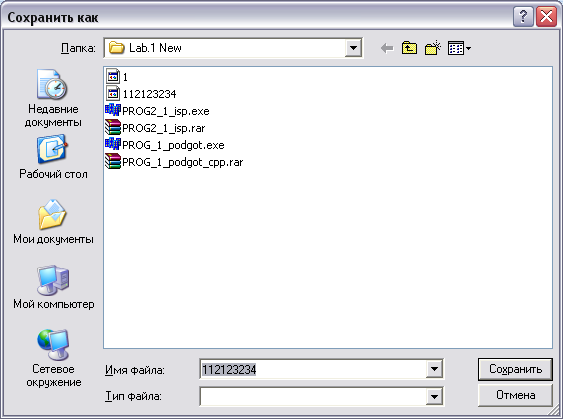Go back to the previous folder
Image resolution: width=563 pixels, height=419 pixels.
[x=387, y=48]
